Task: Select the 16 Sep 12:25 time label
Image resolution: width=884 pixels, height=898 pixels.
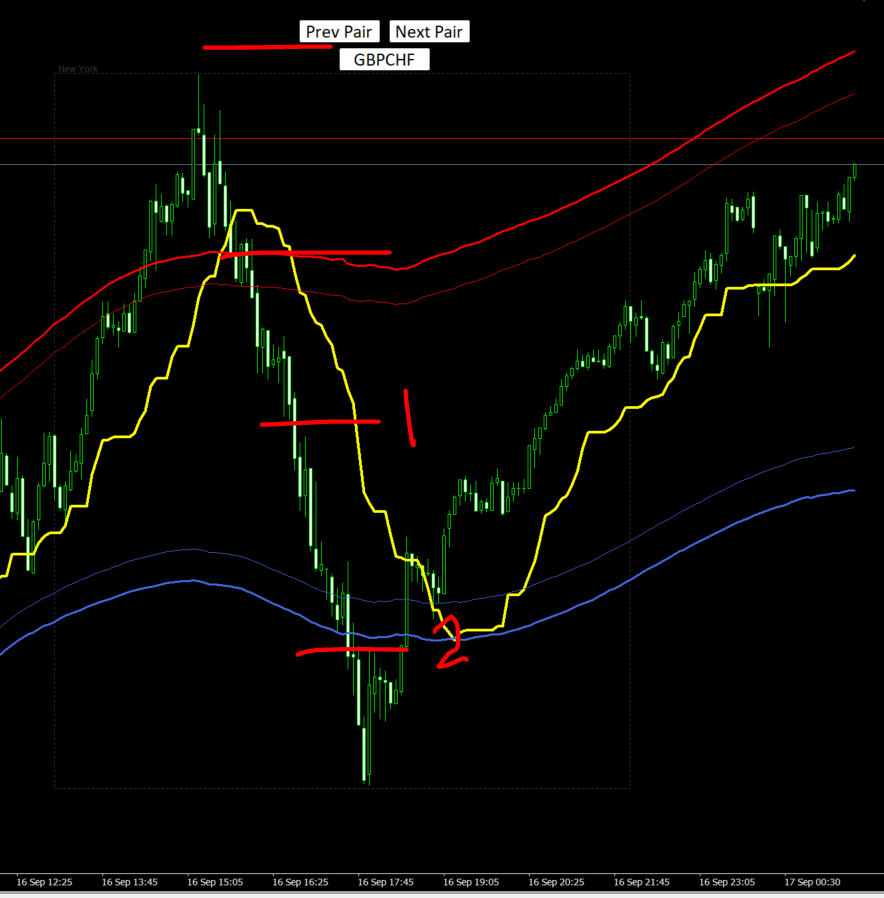Action: 44,883
